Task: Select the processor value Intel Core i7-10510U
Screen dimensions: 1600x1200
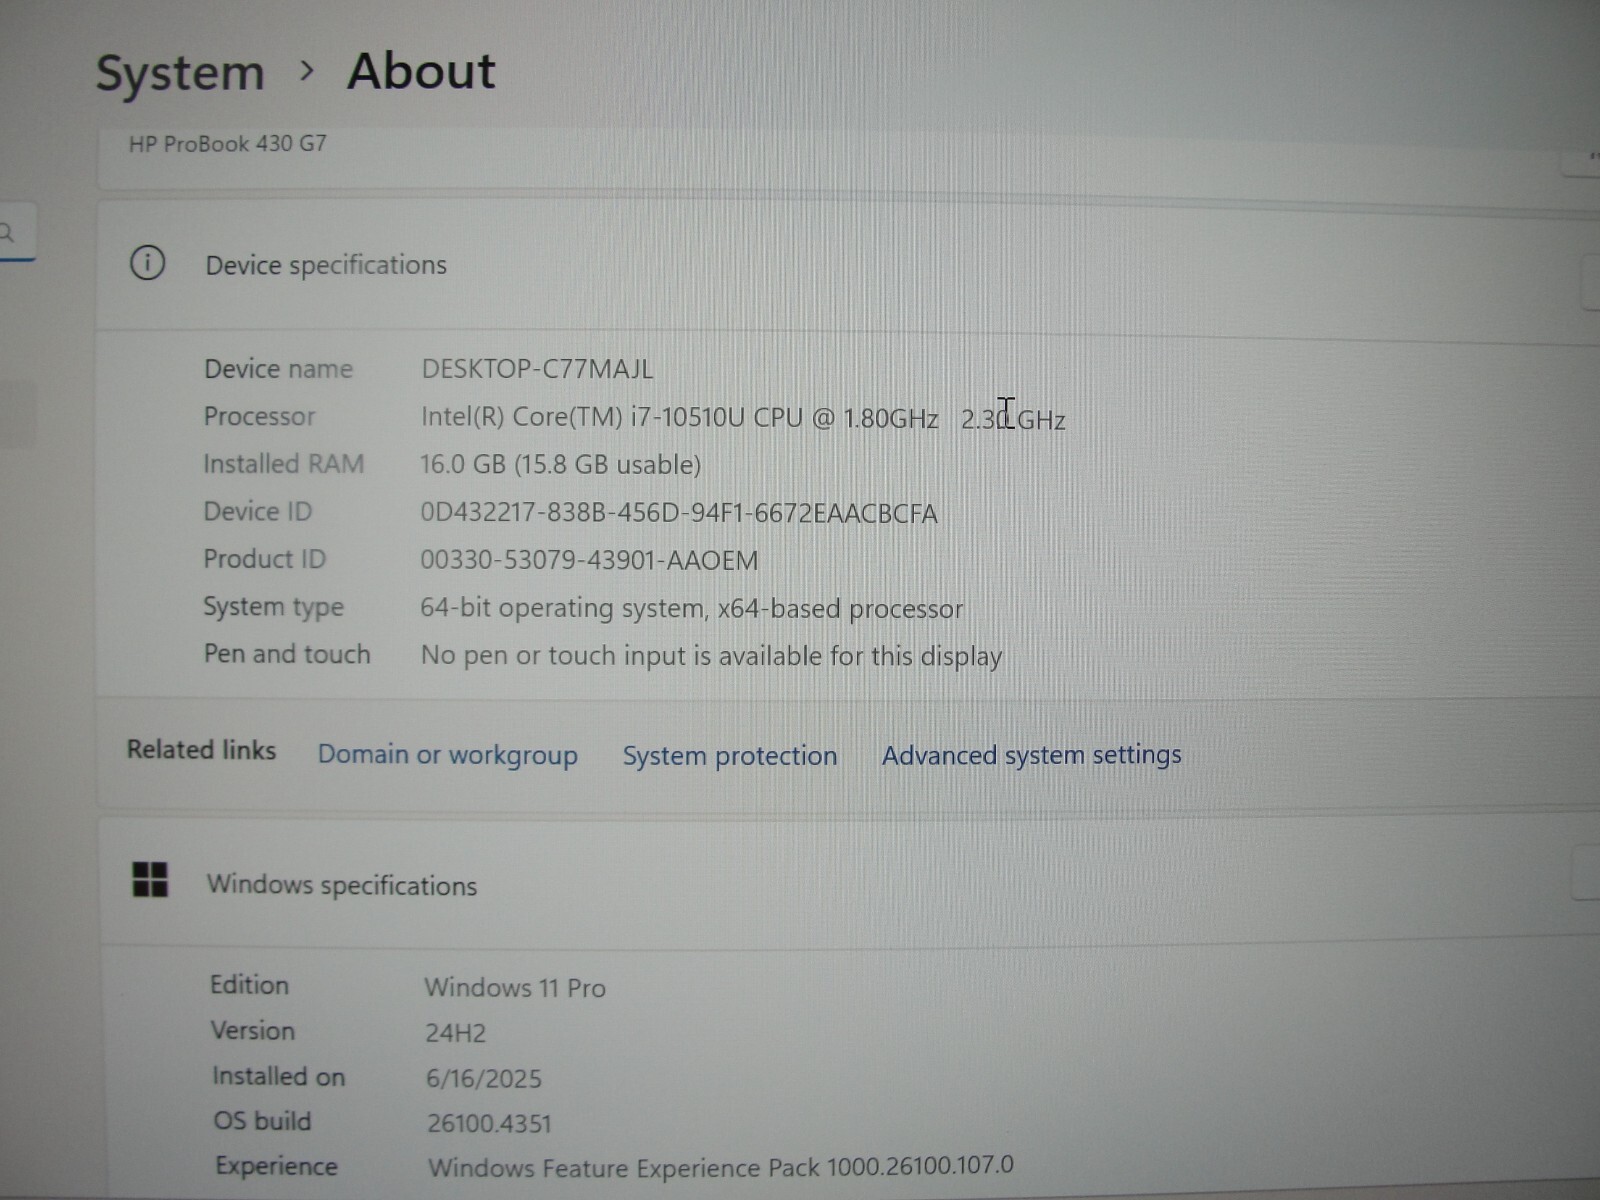Action: tap(743, 417)
